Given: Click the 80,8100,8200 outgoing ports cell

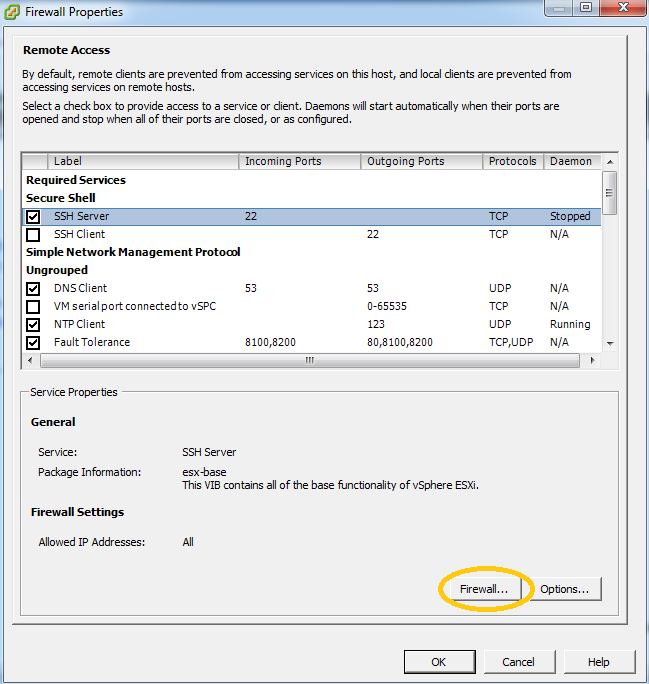Looking at the screenshot, I should point(400,342).
